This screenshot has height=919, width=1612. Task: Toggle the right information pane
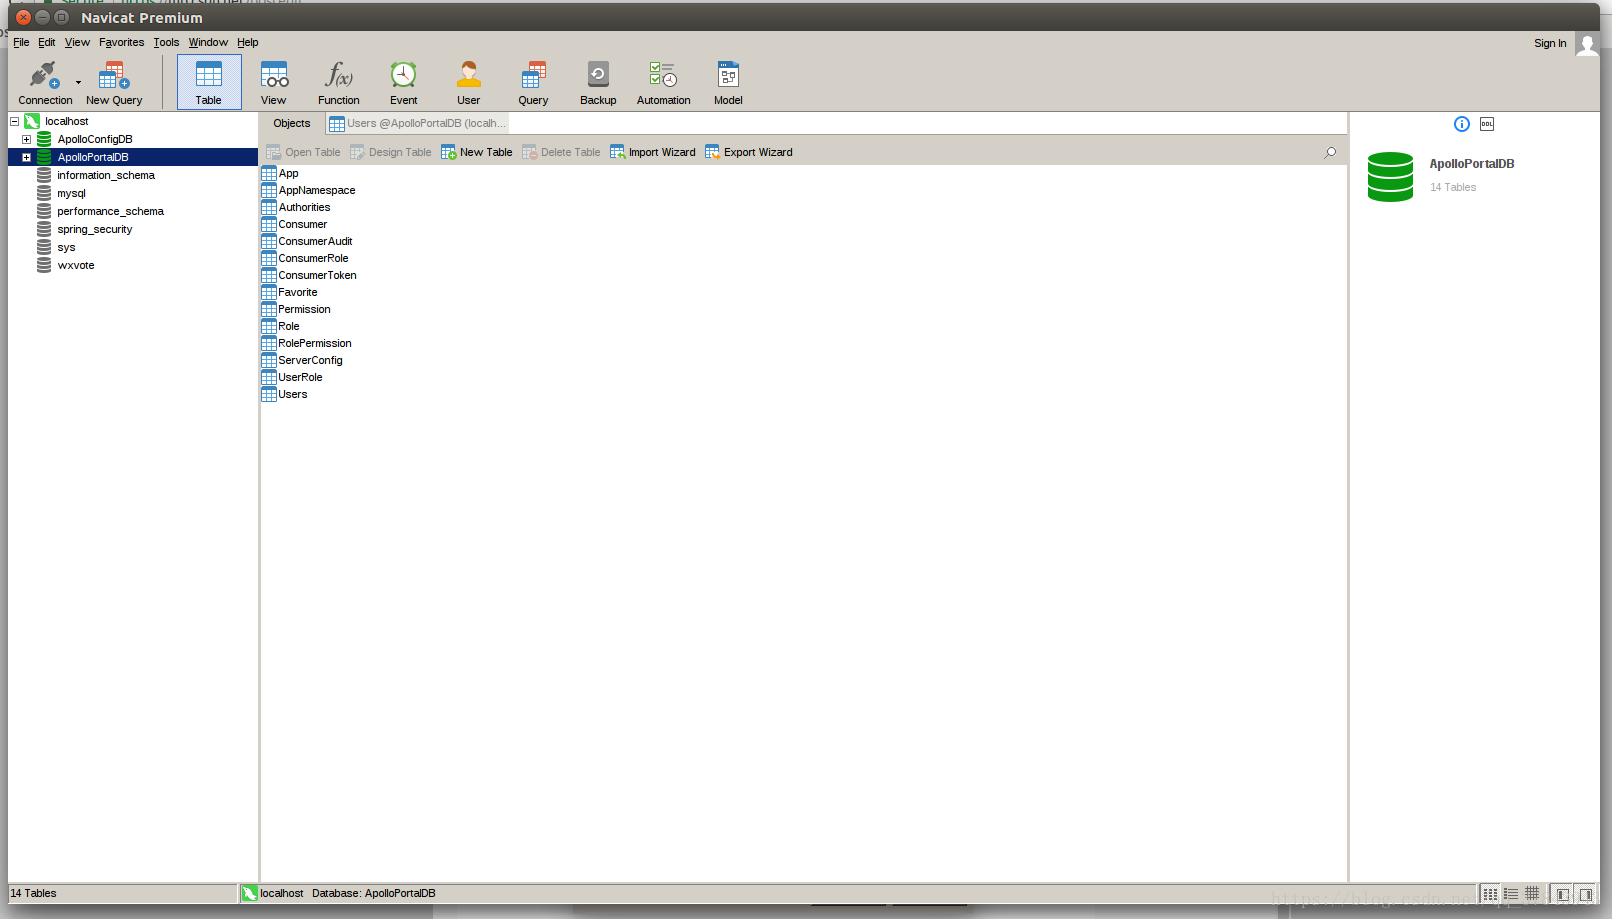tap(1586, 894)
